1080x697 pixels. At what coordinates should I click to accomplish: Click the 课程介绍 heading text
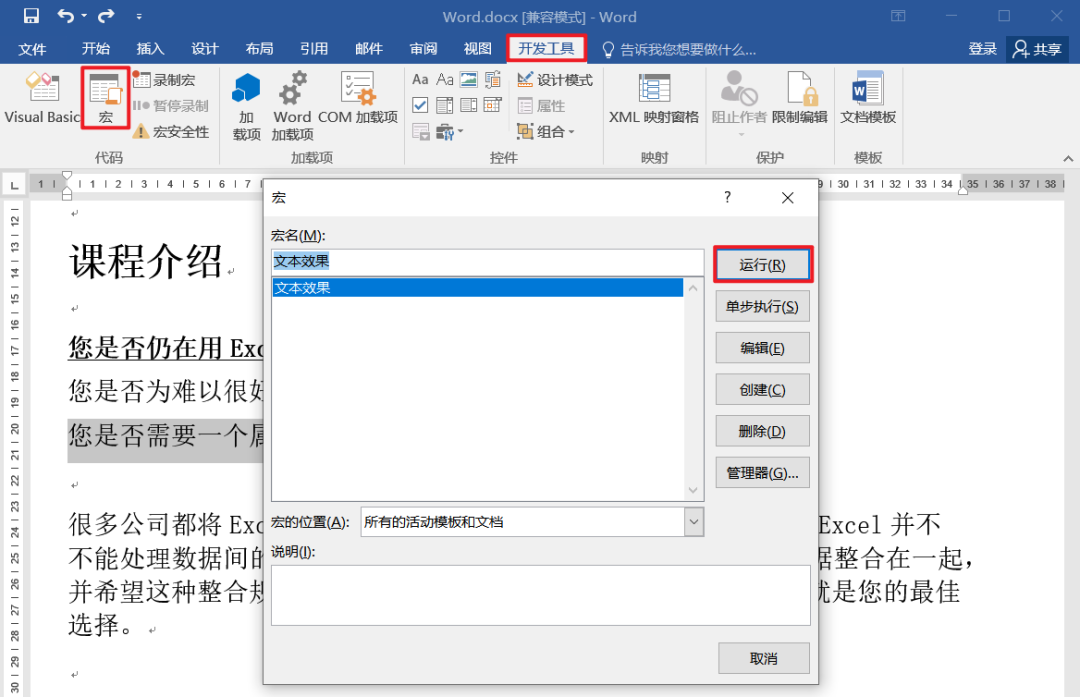145,262
